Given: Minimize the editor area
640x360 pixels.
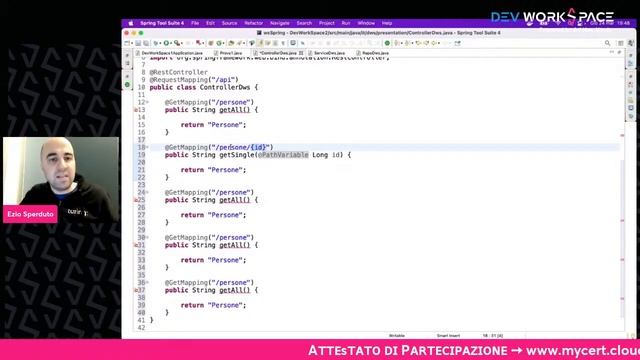Looking at the screenshot, I should click(x=611, y=52).
